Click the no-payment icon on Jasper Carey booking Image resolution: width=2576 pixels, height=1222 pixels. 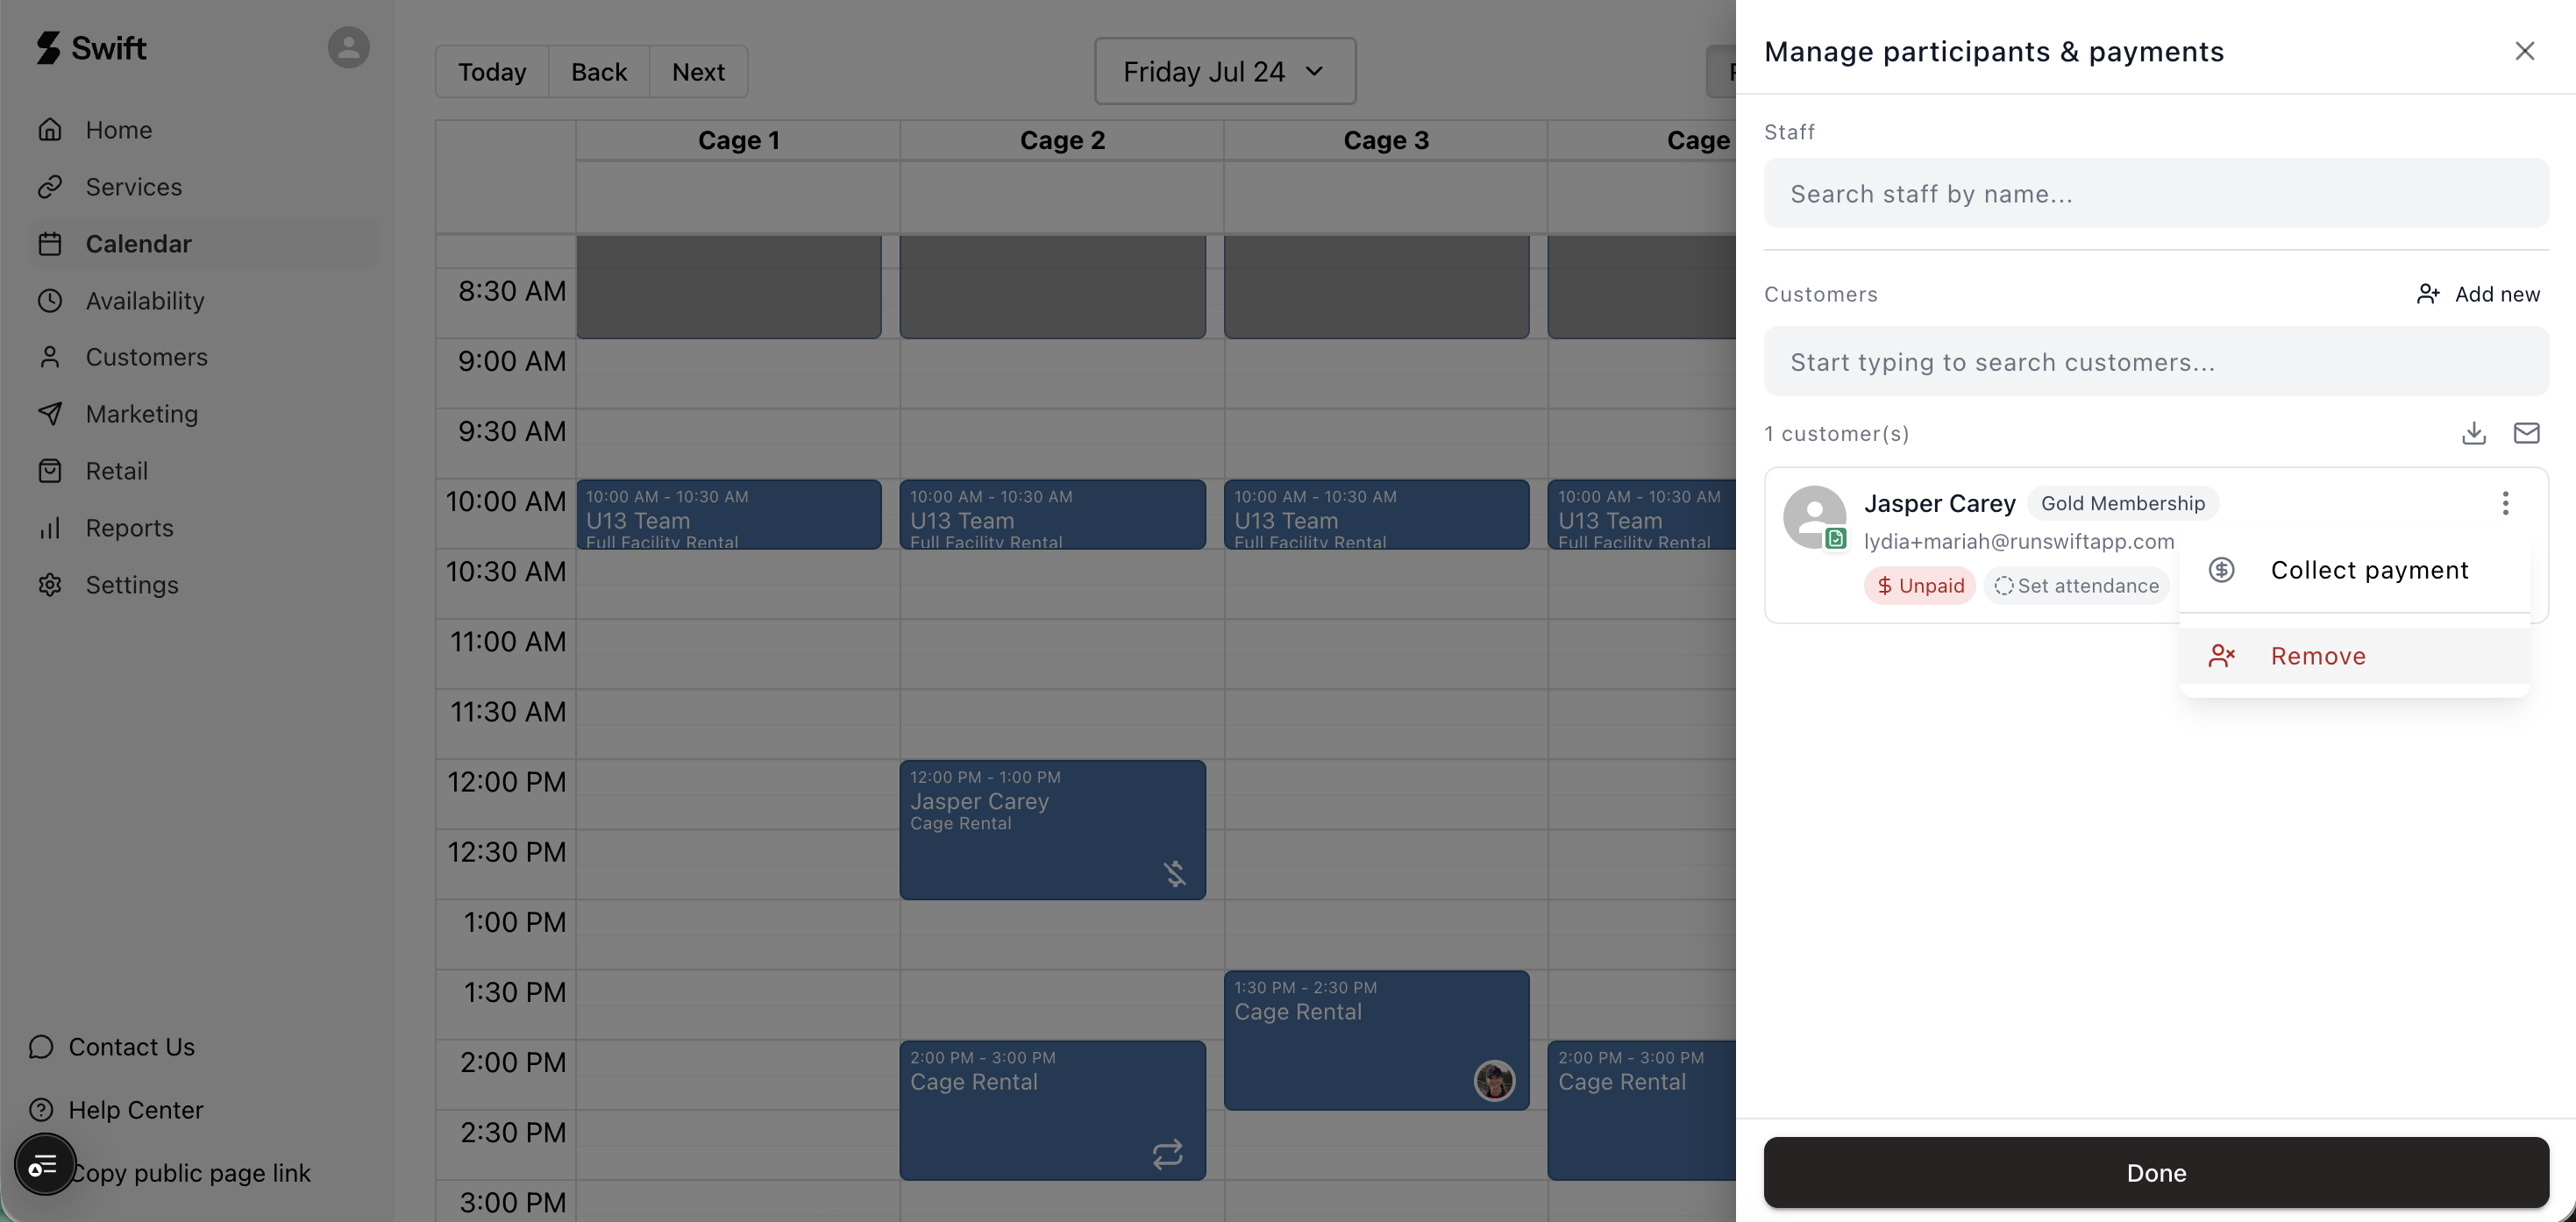1175,873
